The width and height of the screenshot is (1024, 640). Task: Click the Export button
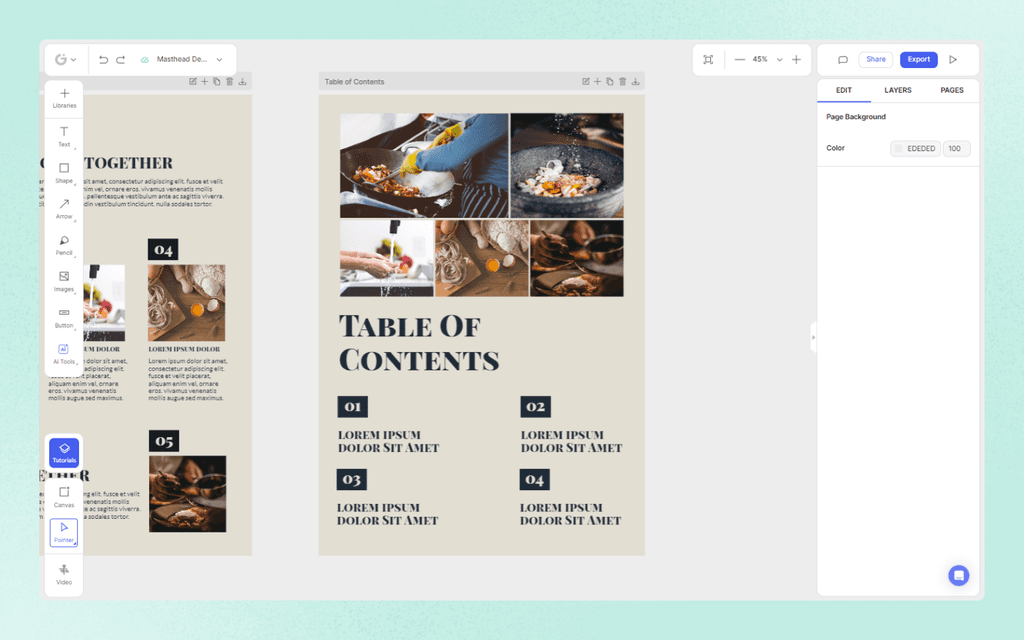[x=918, y=59]
